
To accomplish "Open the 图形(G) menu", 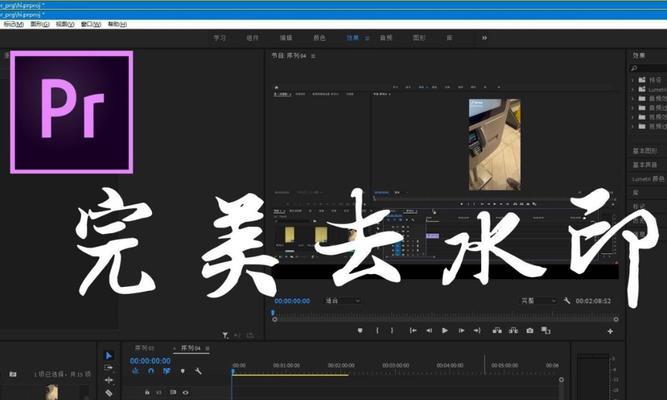I will coord(40,24).
